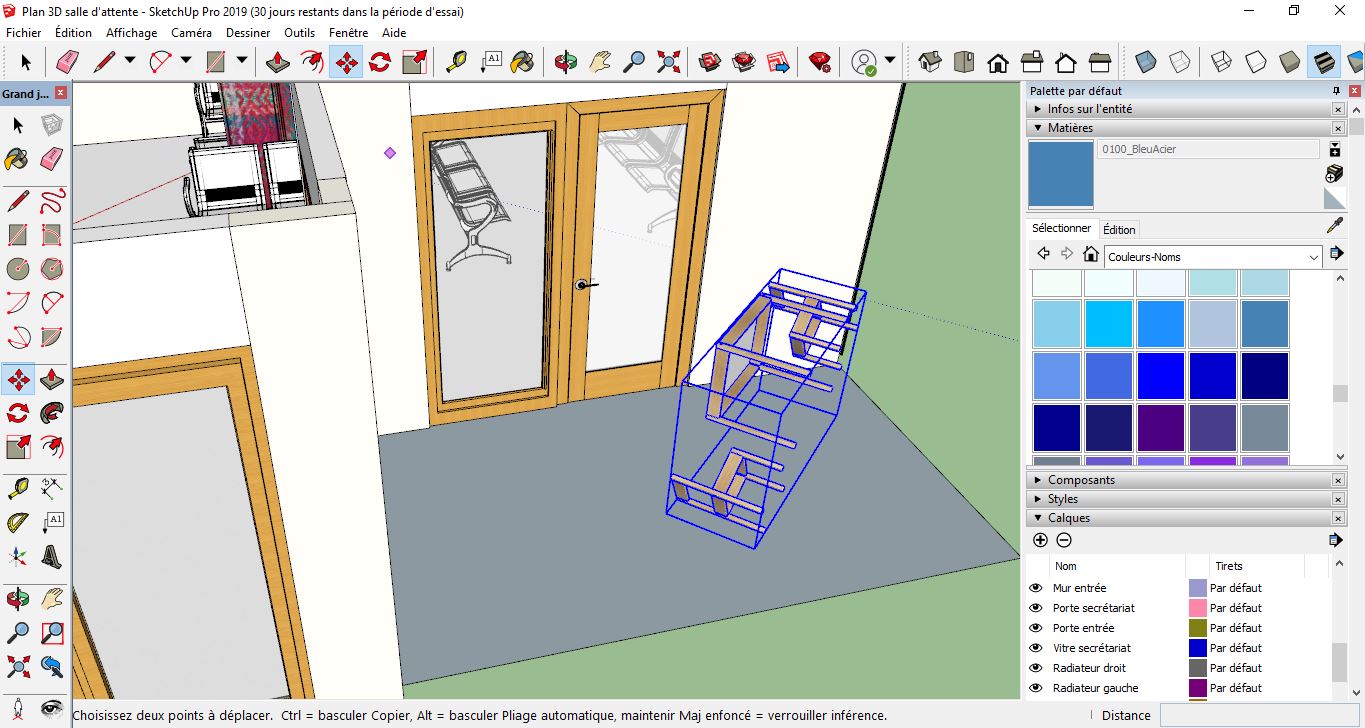Image resolution: width=1365 pixels, height=728 pixels.
Task: Hide the Mur entrée layer
Action: (x=1035, y=588)
